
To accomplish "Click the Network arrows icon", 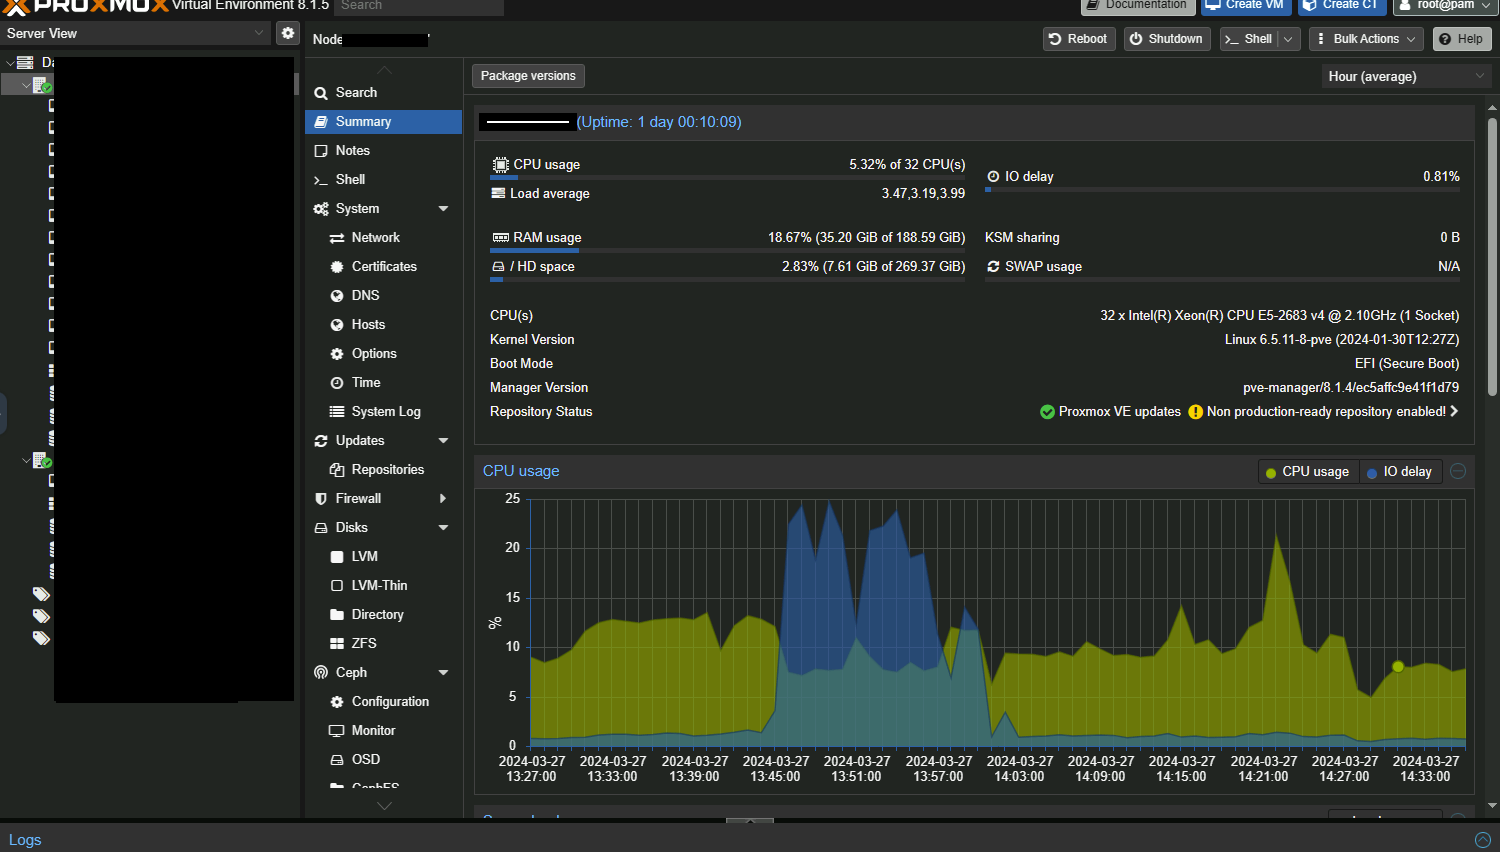I will (x=337, y=238).
